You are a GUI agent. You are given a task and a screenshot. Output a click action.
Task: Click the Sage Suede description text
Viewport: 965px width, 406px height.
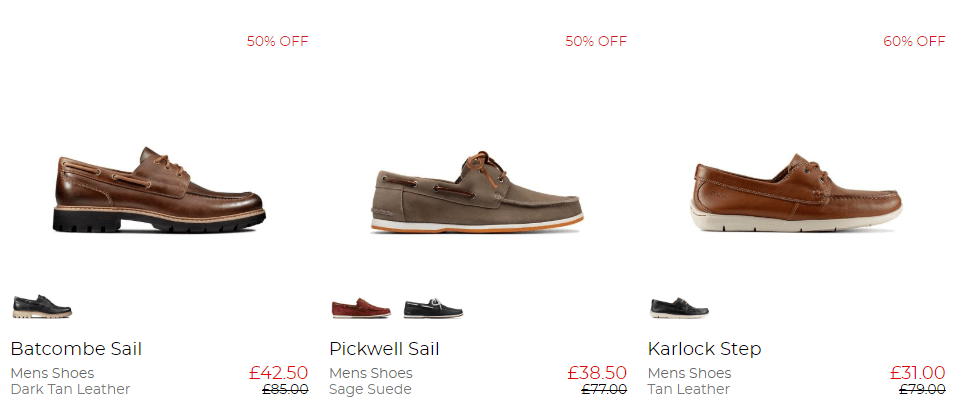pos(370,389)
